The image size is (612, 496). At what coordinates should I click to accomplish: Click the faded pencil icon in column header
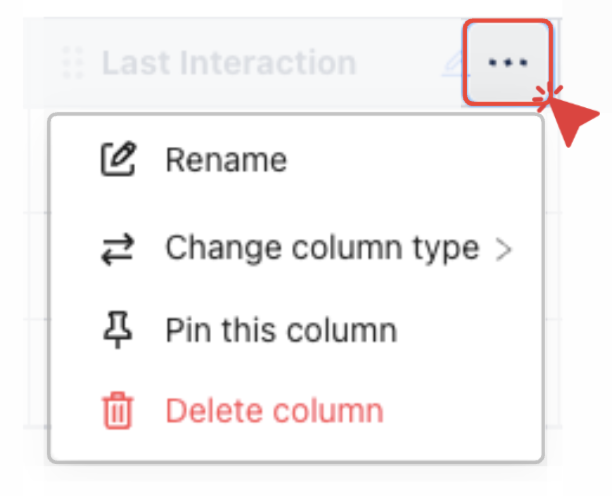coord(452,63)
